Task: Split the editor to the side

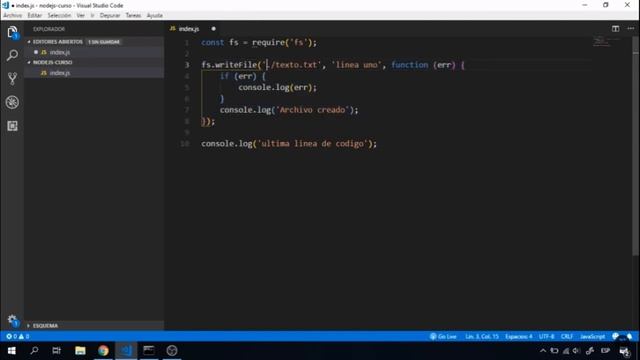Action: (x=615, y=29)
